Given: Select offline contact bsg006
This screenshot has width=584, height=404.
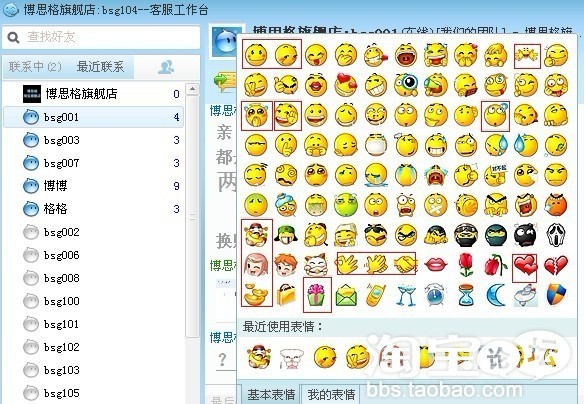Looking at the screenshot, I should 93,255.
